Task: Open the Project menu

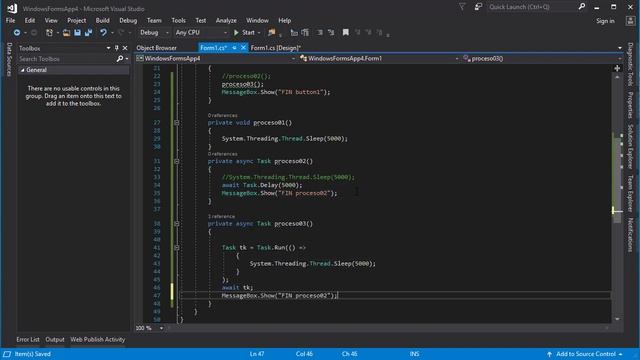Action: pos(77,20)
